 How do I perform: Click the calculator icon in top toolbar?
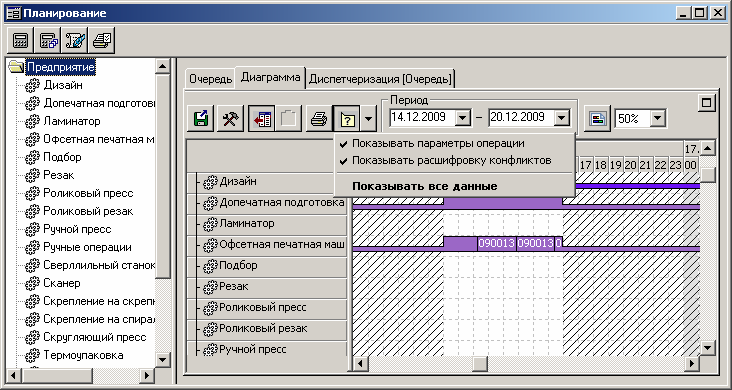(20, 41)
